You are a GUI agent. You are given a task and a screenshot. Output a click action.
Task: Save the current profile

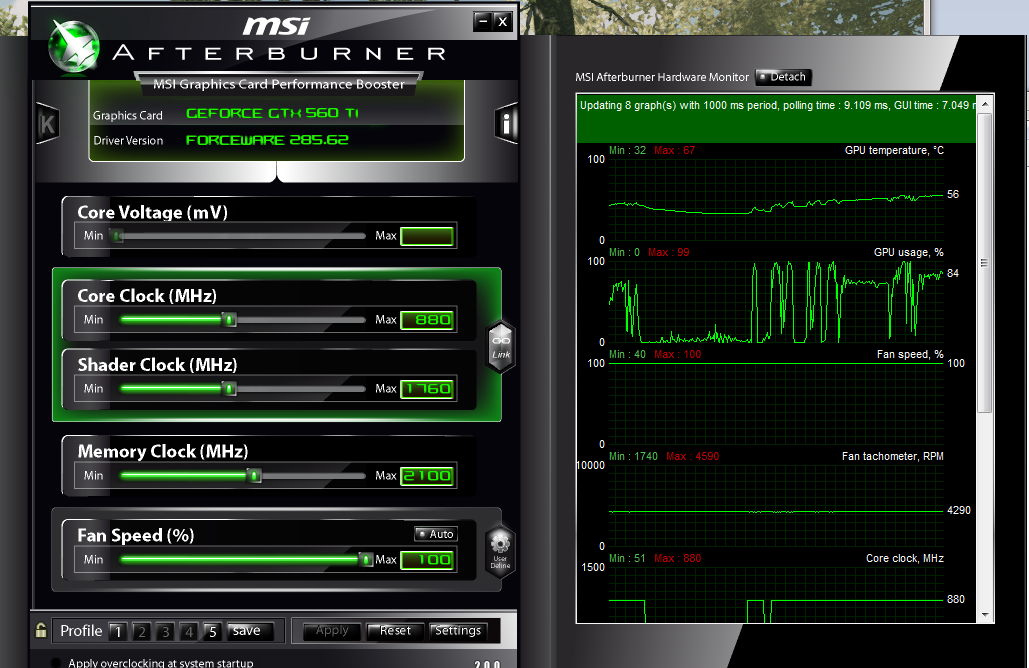coord(248,631)
